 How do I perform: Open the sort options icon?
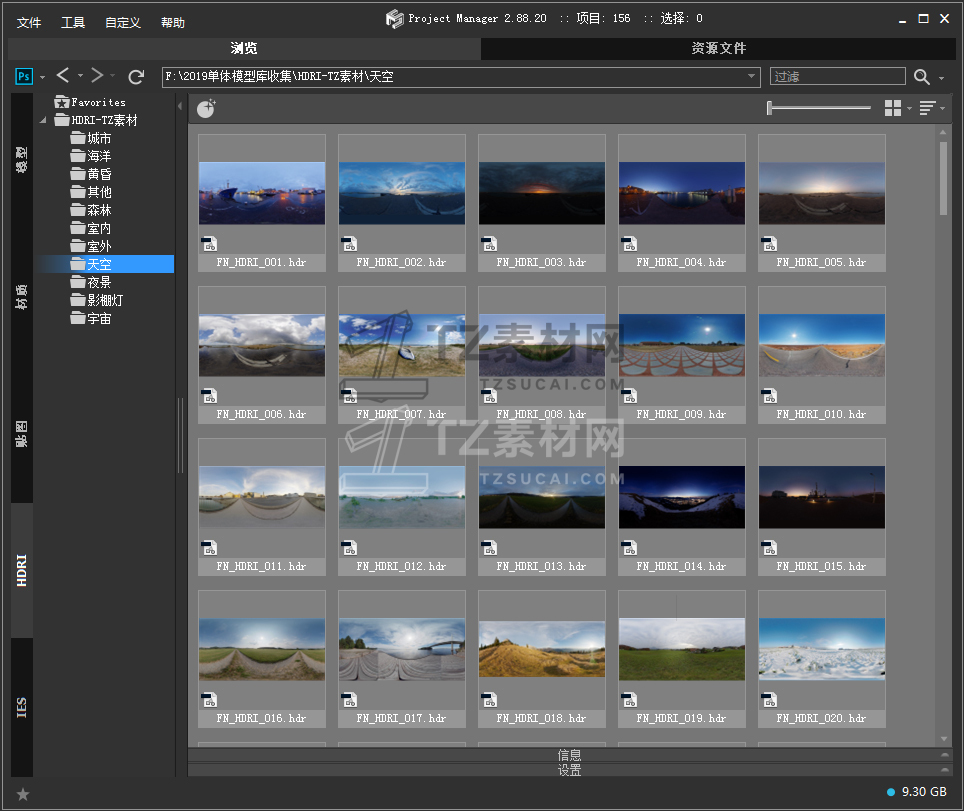[x=927, y=108]
